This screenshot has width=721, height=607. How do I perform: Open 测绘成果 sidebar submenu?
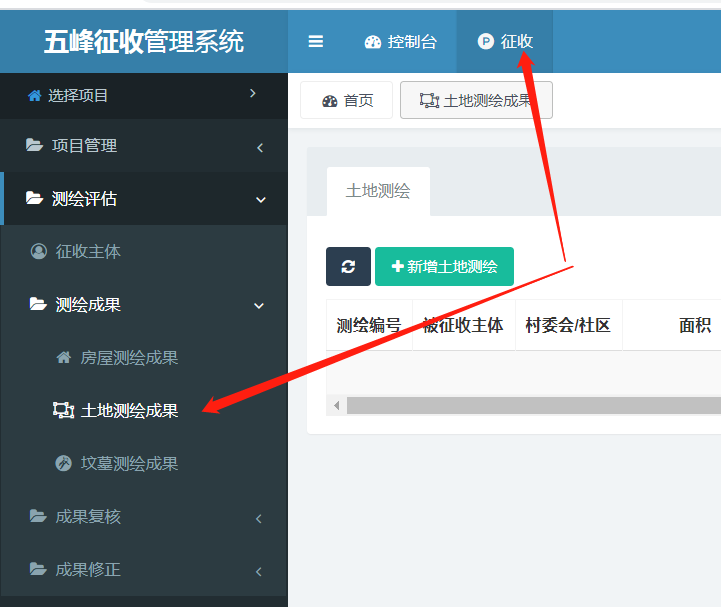coord(143,304)
